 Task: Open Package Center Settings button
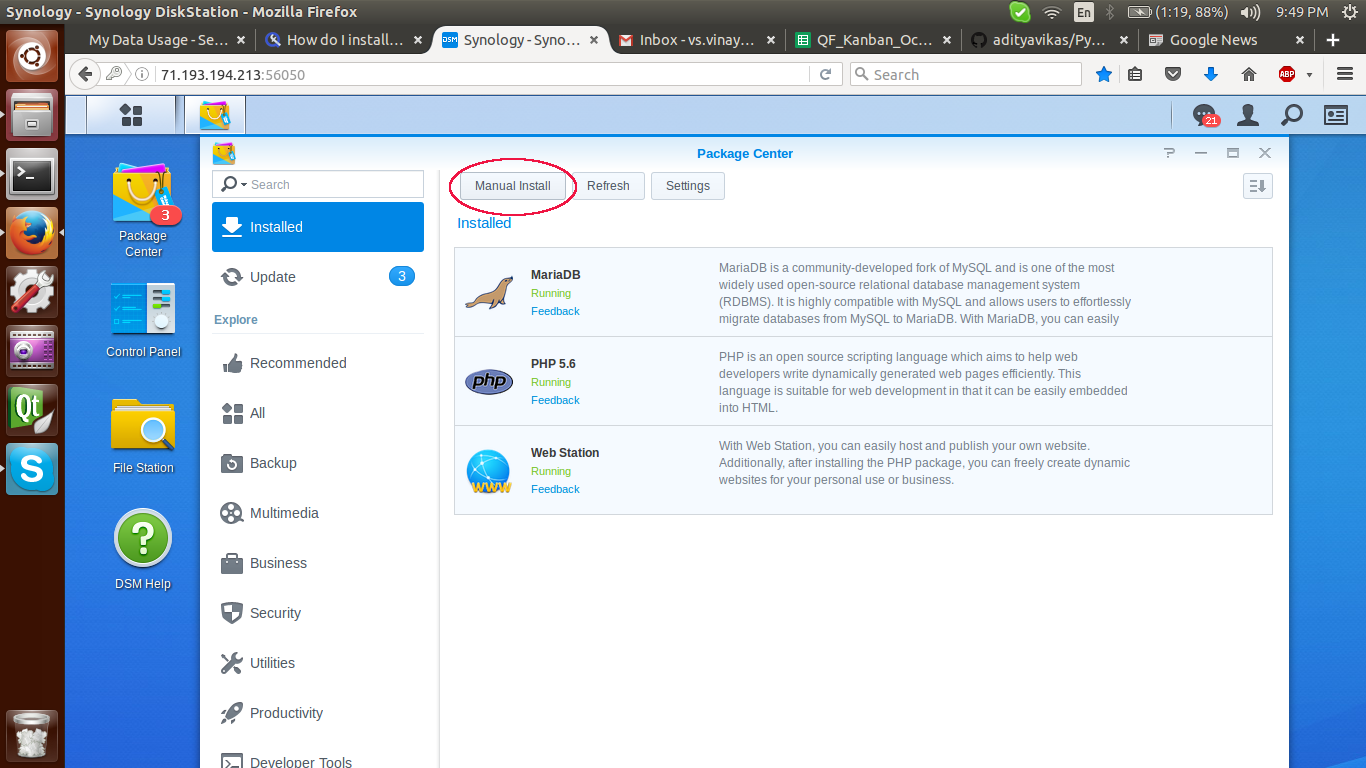(688, 186)
